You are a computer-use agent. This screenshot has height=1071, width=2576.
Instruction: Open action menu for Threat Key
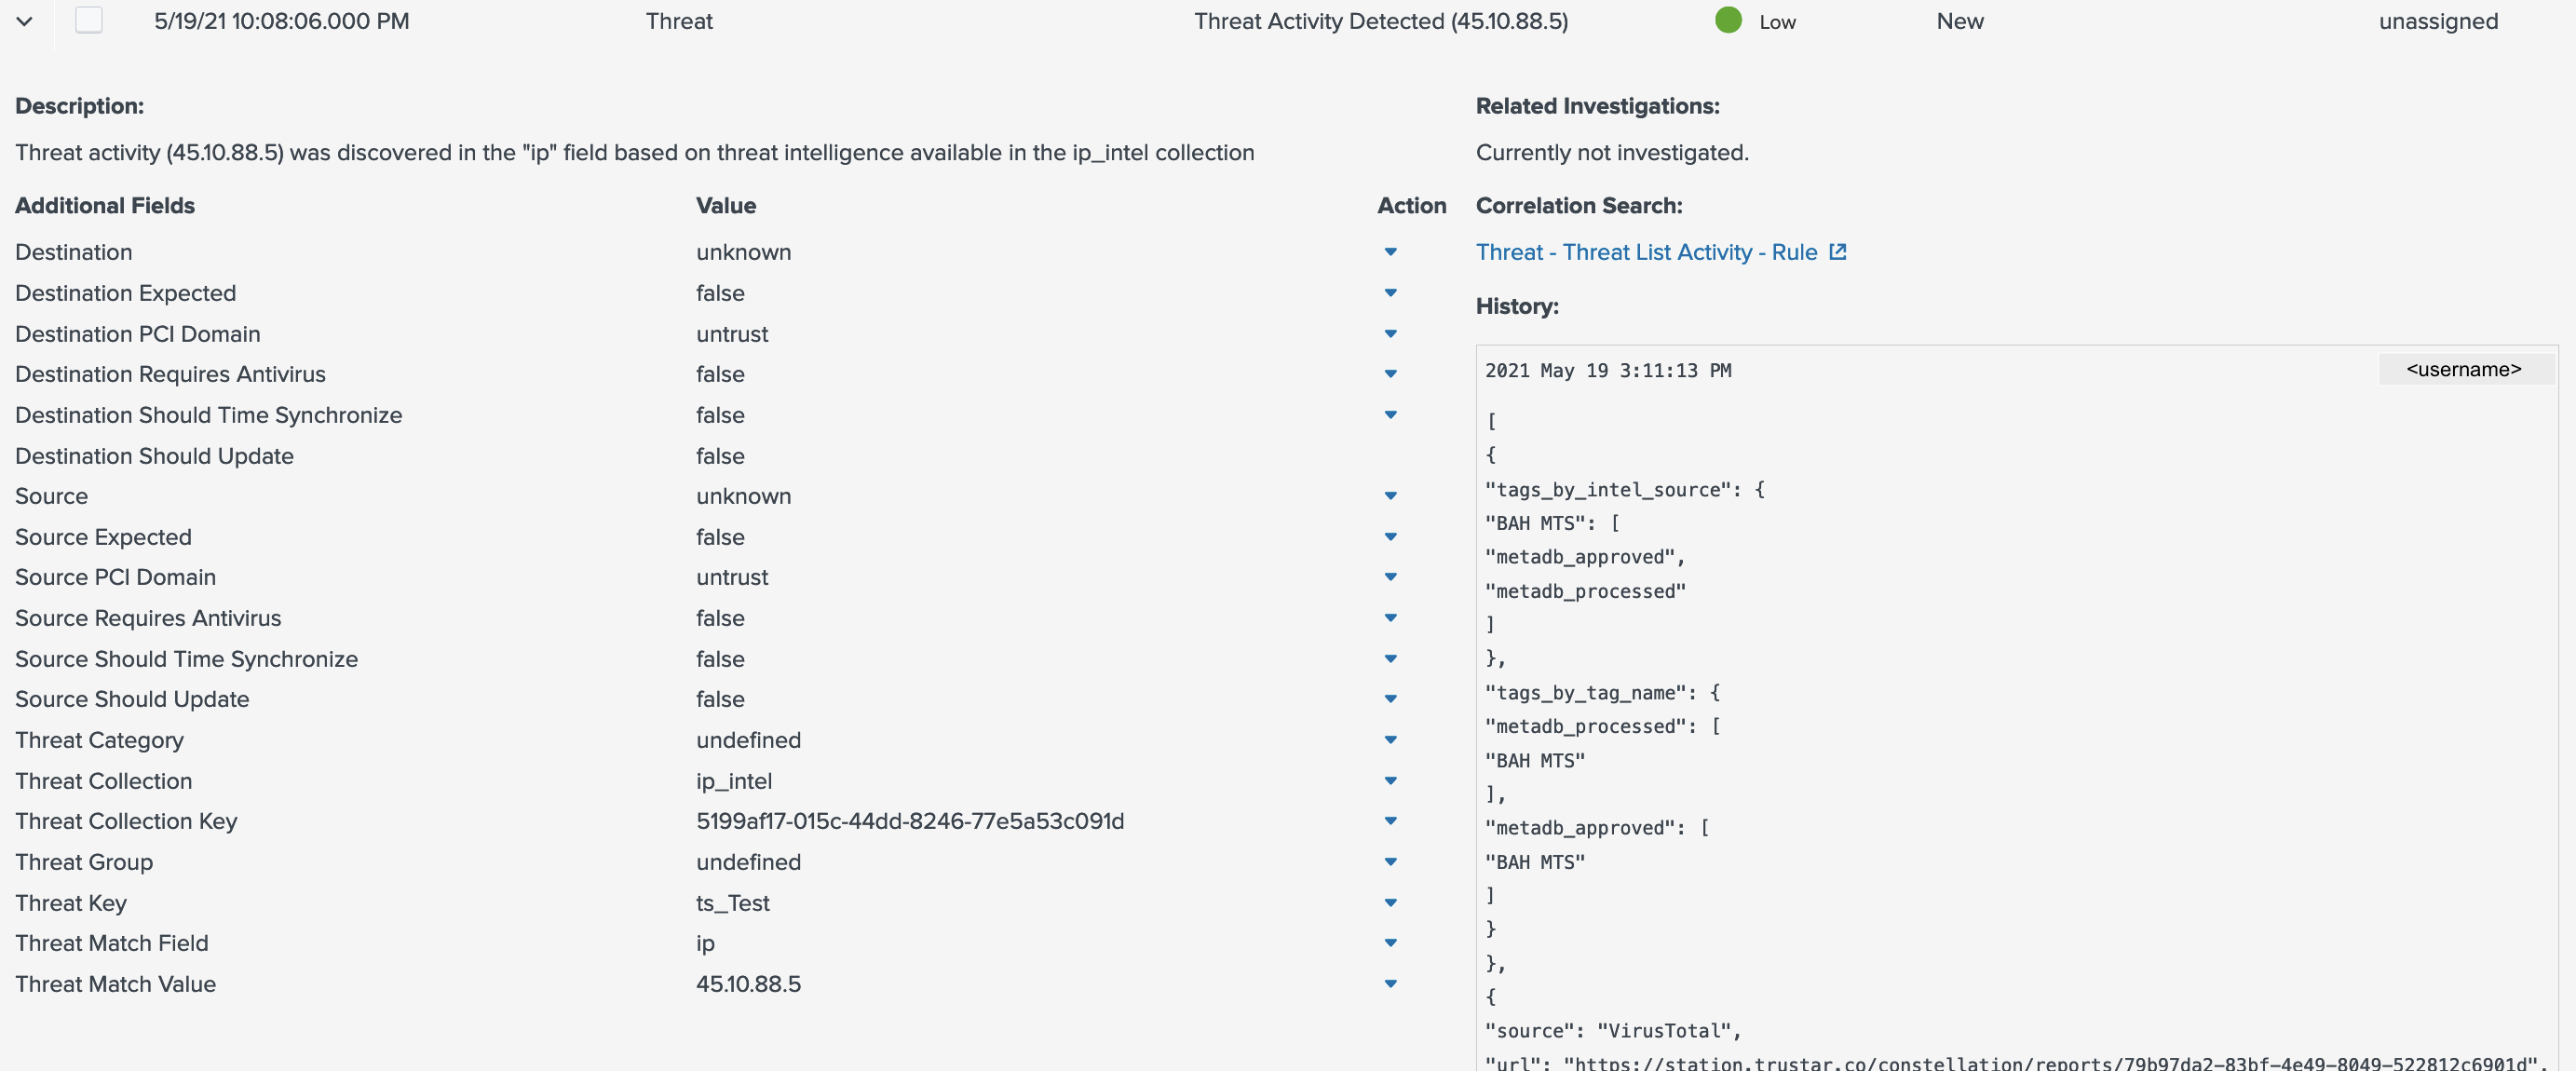click(x=1390, y=903)
